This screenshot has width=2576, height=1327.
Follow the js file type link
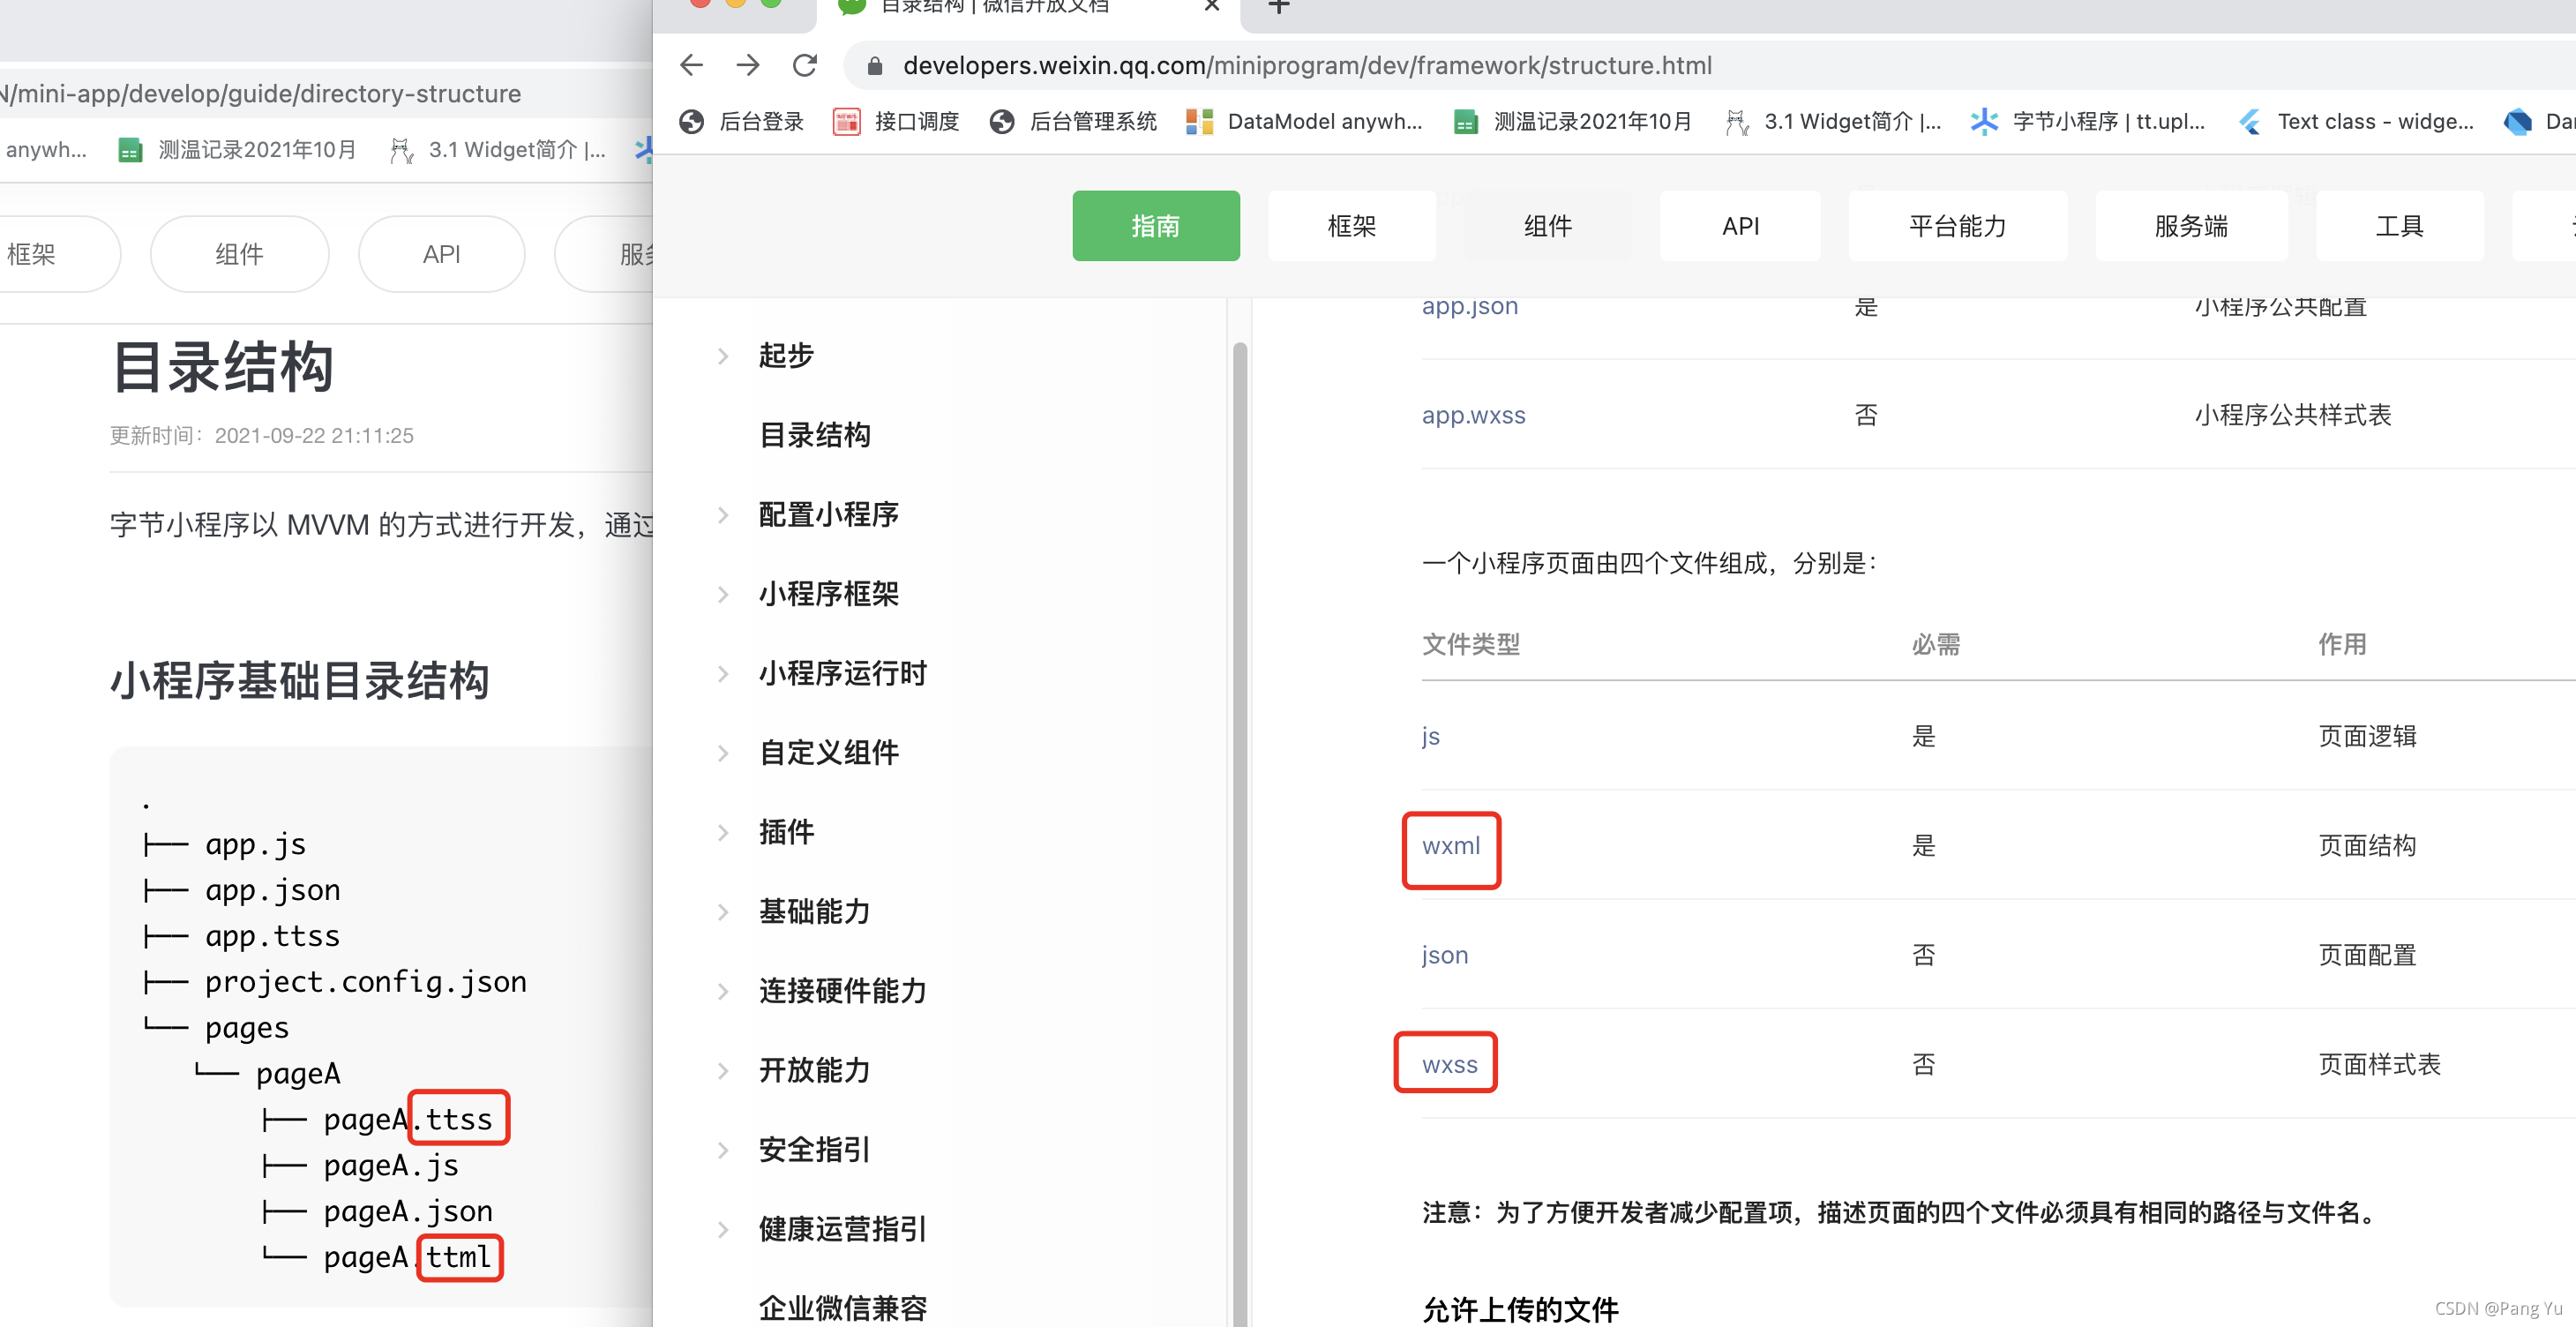[1430, 737]
